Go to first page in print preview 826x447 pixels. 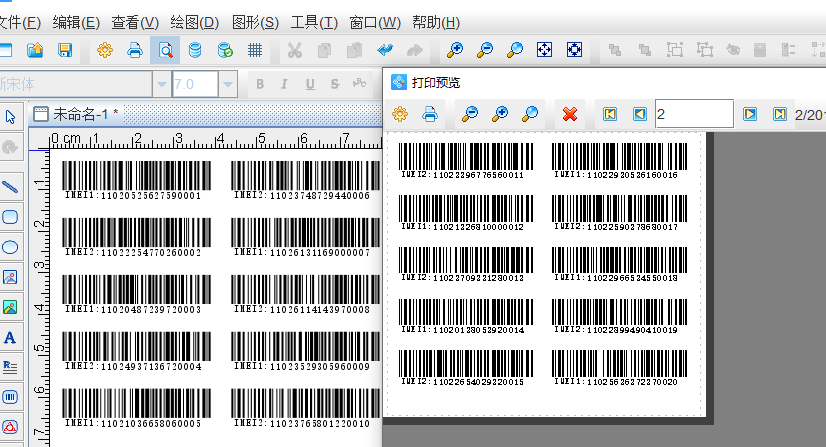(609, 115)
